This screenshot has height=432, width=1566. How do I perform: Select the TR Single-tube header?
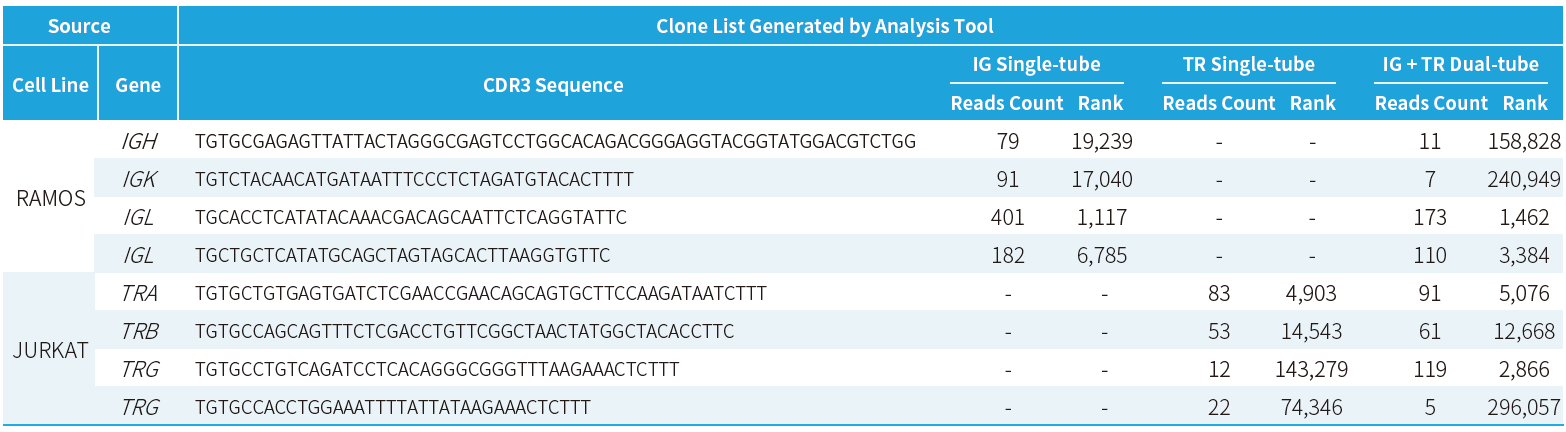point(1248,65)
